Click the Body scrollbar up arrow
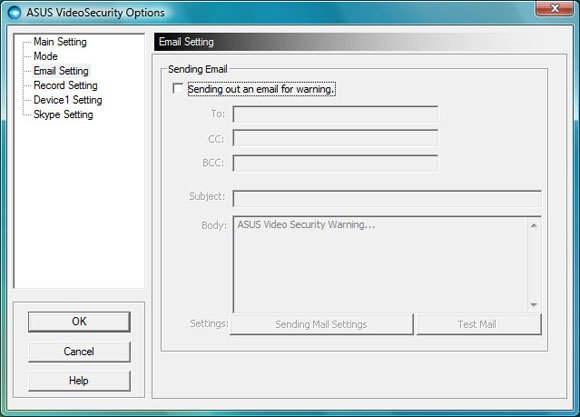The image size is (580, 417). pos(533,225)
